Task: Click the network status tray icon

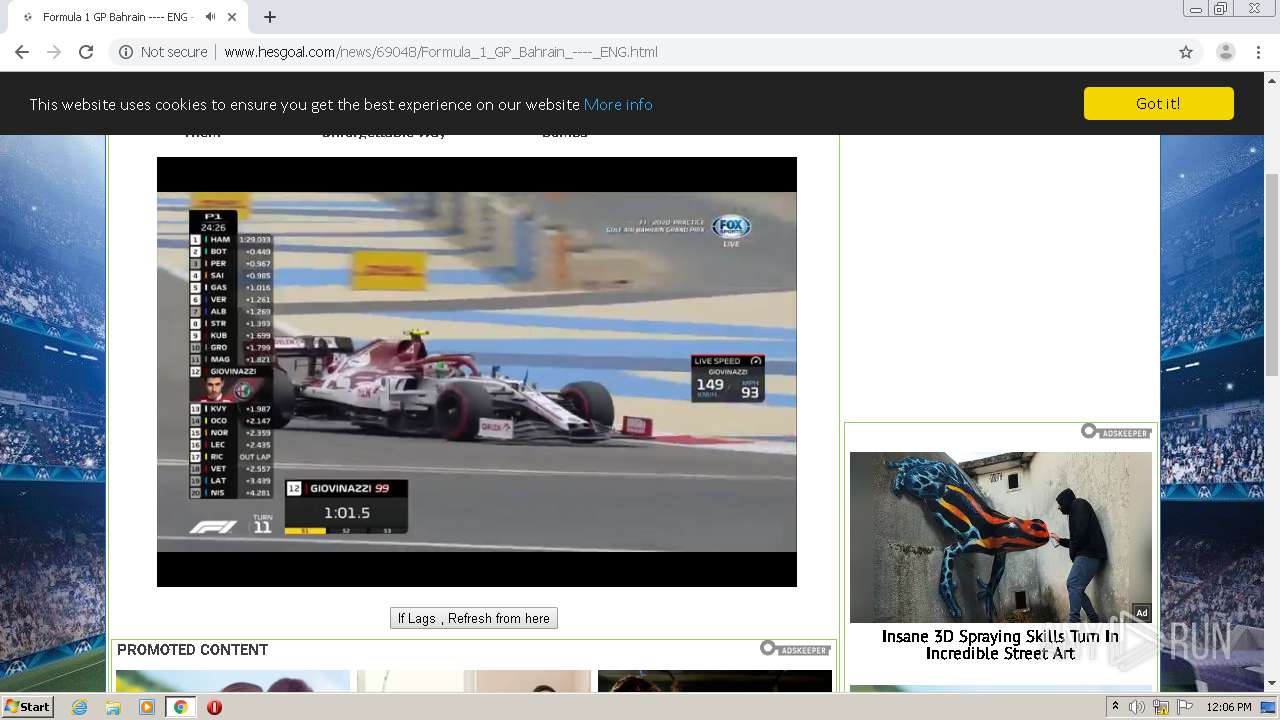Action: 1161,707
